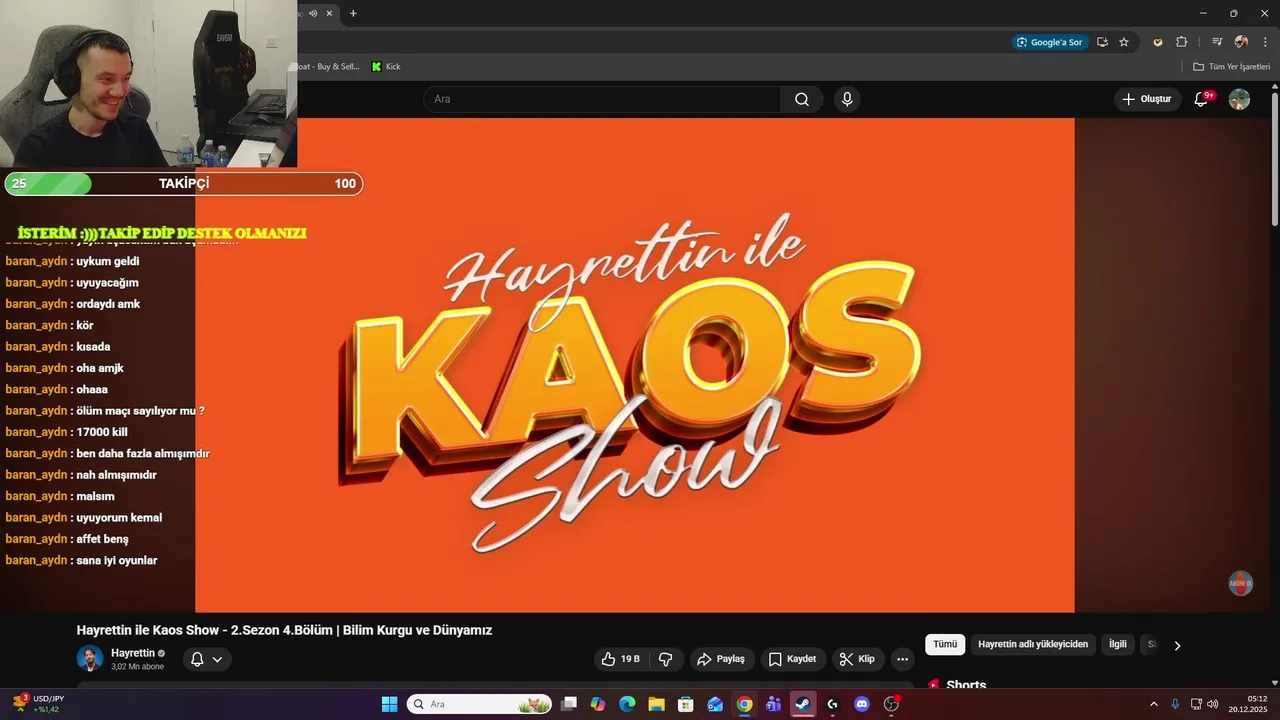Viewport: 1280px width, 720px height.
Task: Open Outlook mail from the taskbar
Action: 715,704
